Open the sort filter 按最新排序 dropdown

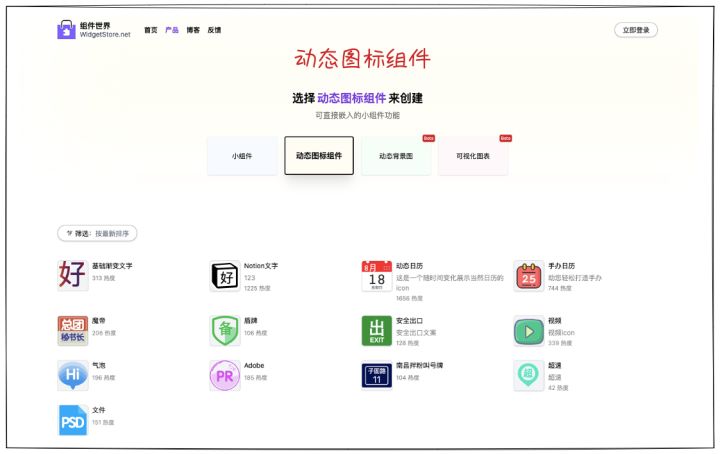[x=97, y=233]
